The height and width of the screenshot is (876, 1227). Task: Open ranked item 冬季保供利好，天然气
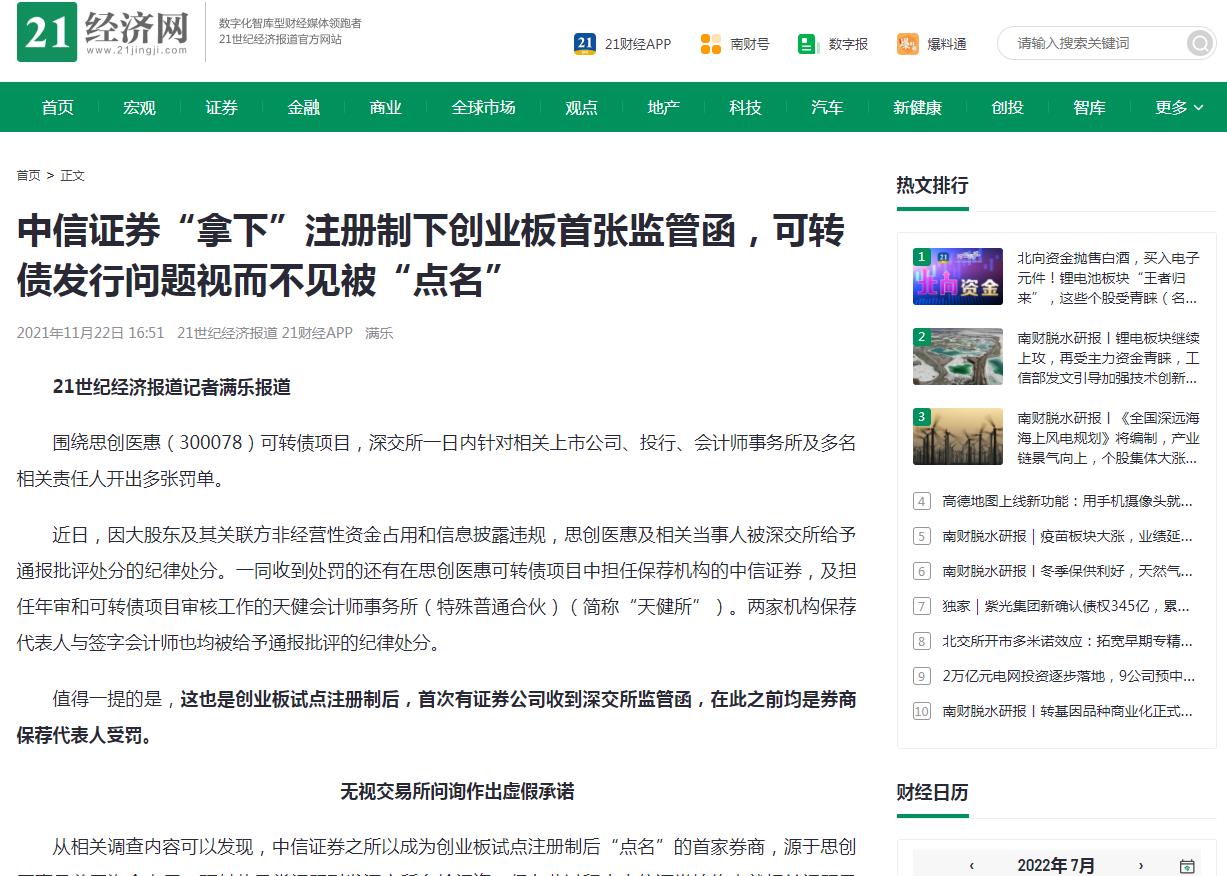pyautogui.click(x=1068, y=571)
